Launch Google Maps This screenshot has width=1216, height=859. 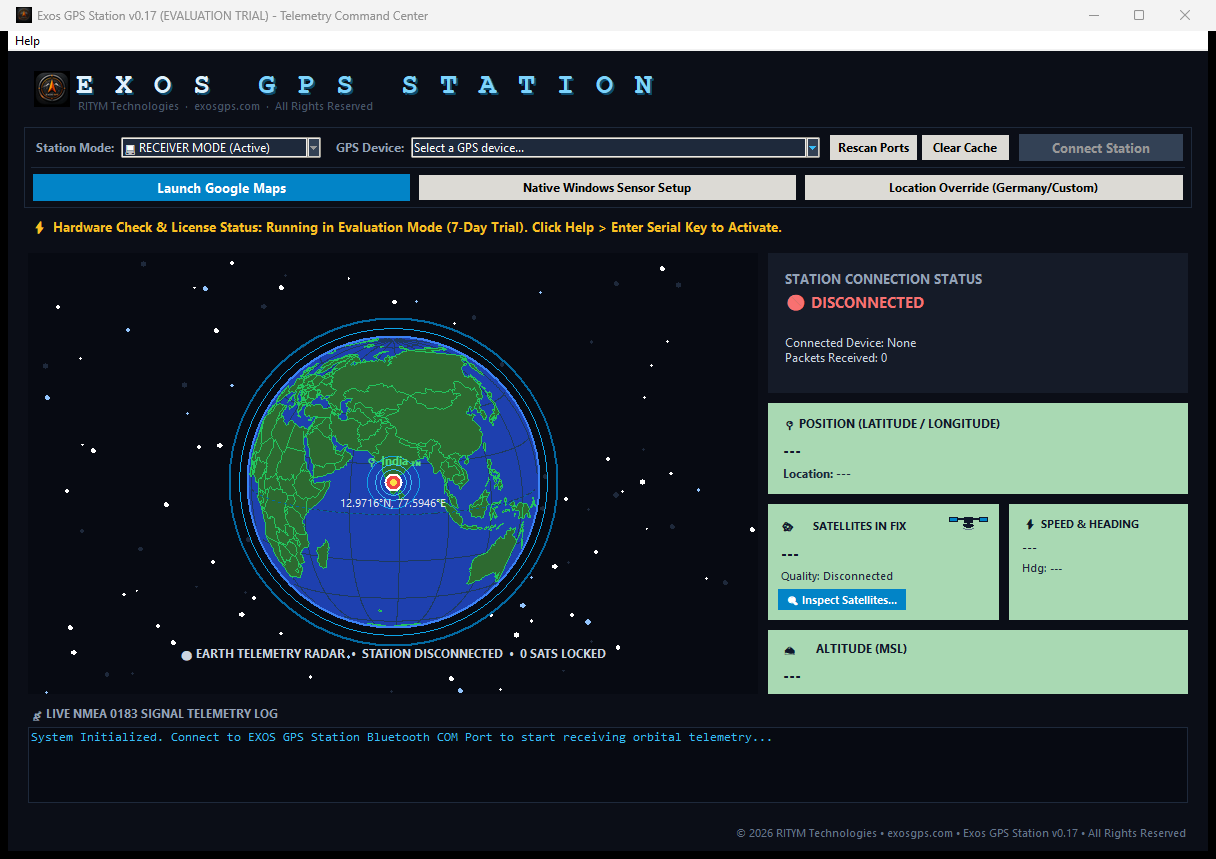pyautogui.click(x=221, y=188)
